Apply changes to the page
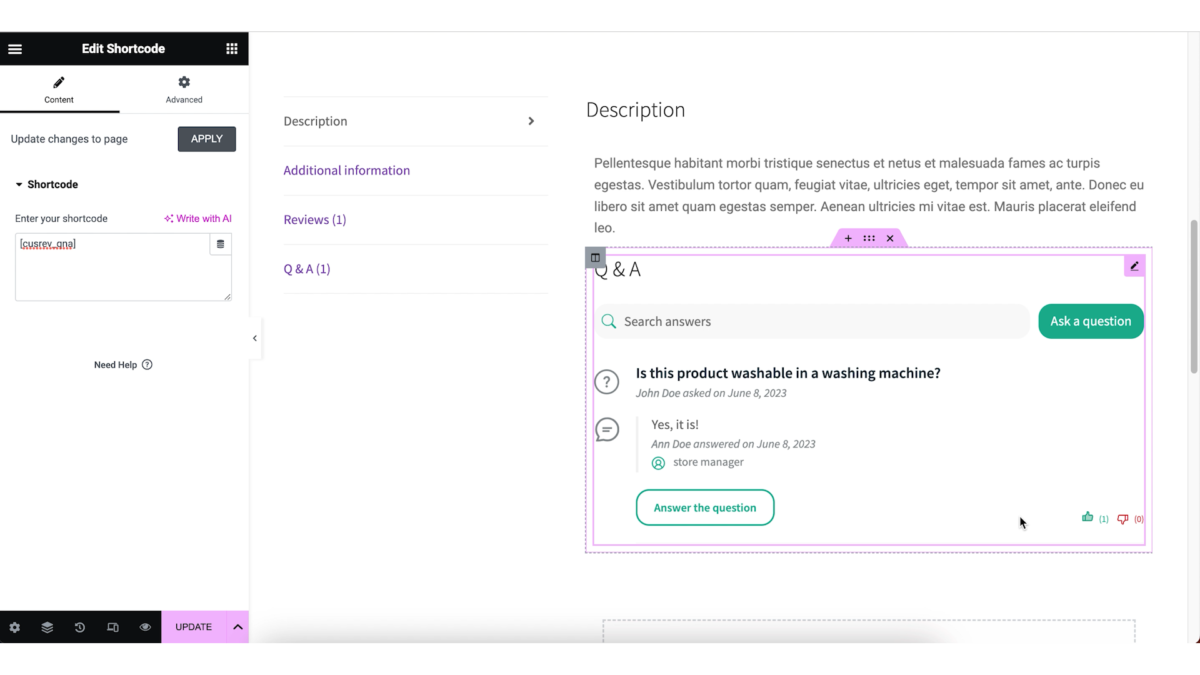 206,139
